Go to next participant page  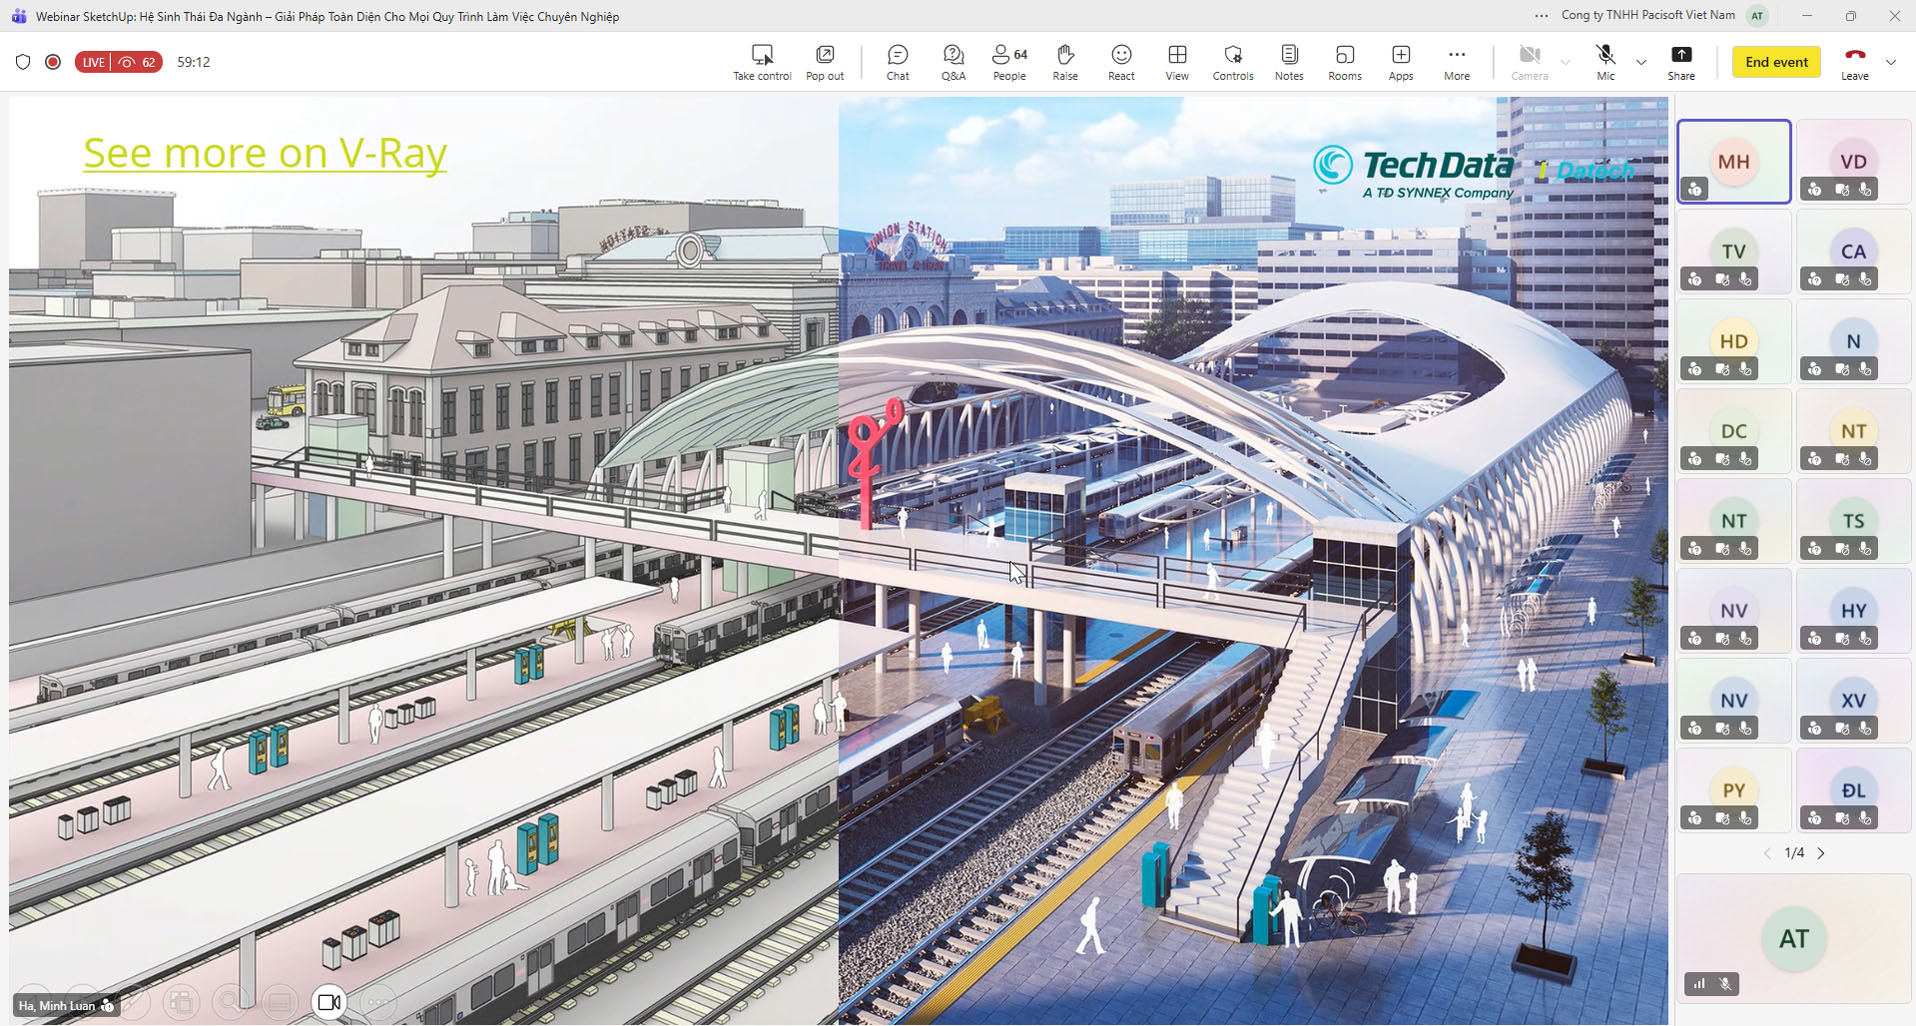tap(1821, 853)
